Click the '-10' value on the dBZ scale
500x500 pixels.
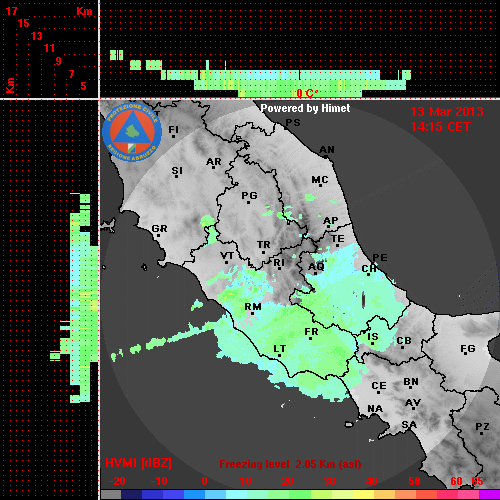[159, 481]
